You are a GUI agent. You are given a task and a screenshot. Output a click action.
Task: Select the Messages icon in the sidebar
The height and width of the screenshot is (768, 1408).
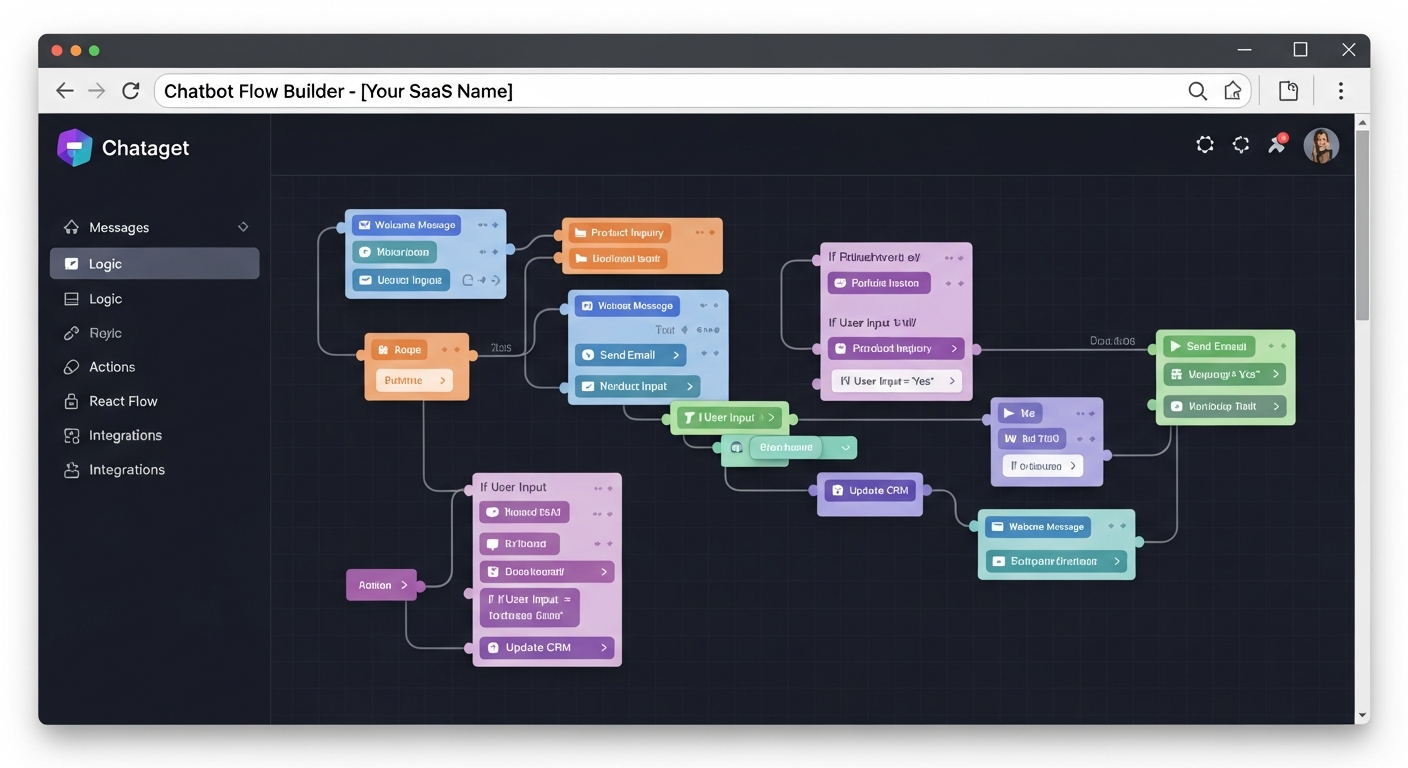click(71, 227)
